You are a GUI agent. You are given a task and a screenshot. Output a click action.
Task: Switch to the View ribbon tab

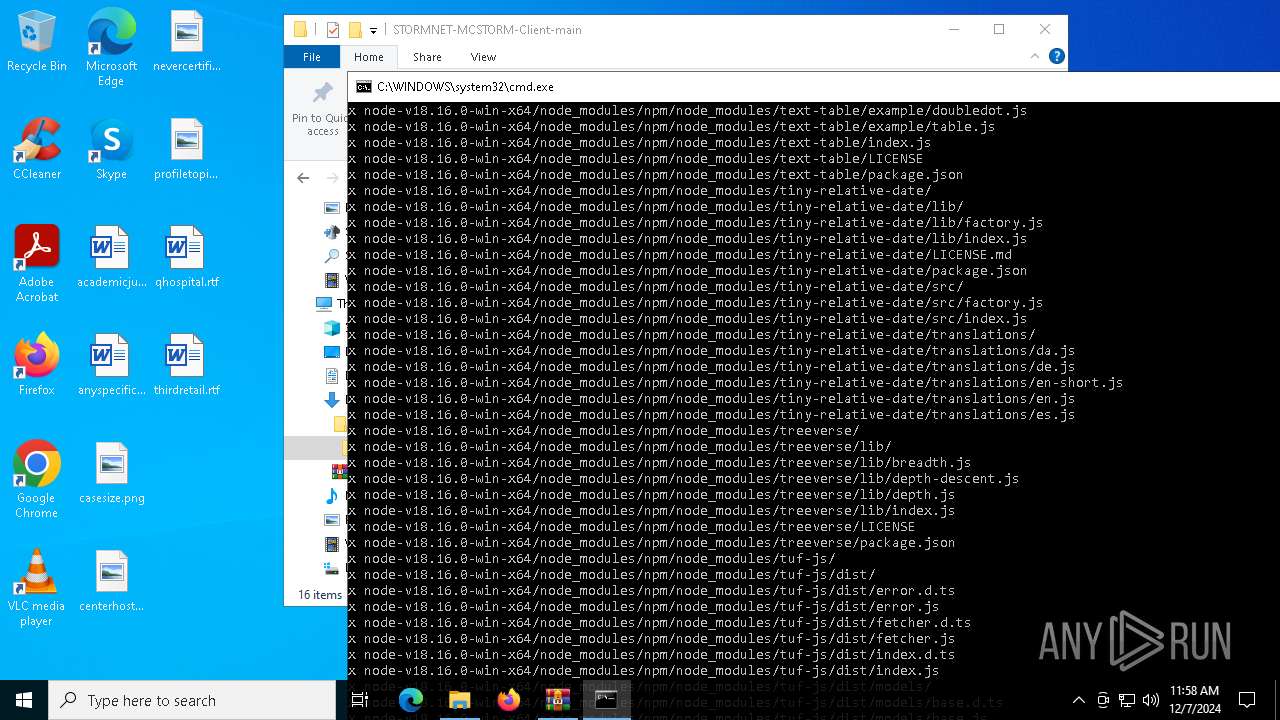click(483, 57)
